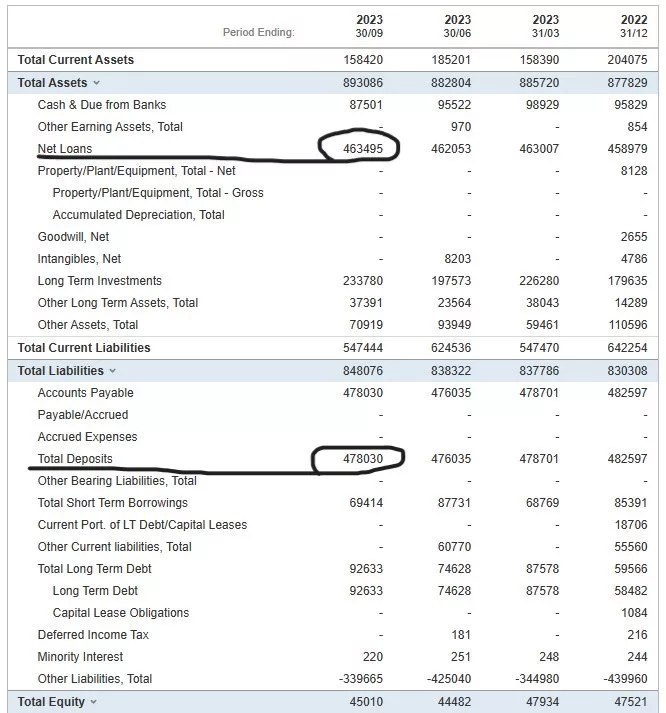
Task: Select Capital Lease Obligations value 1084
Action: tap(634, 613)
